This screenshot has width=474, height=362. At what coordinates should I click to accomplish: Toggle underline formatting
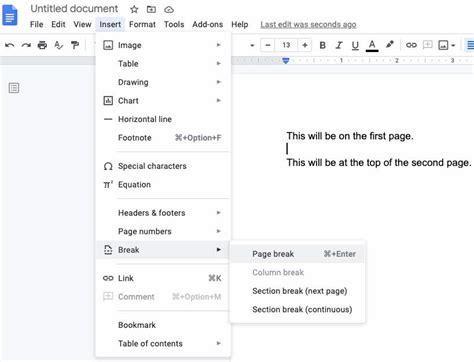(x=355, y=45)
